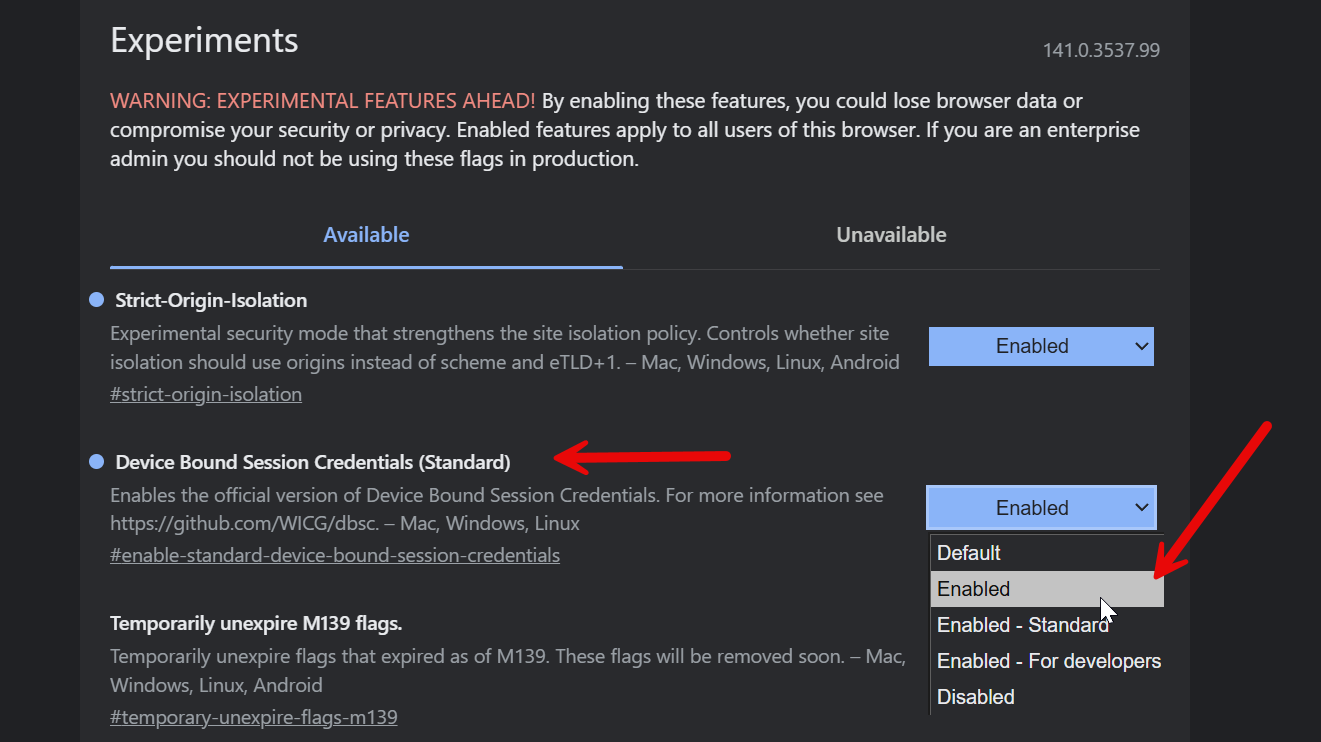
Task: Click the Experiments page heading
Action: click(204, 40)
